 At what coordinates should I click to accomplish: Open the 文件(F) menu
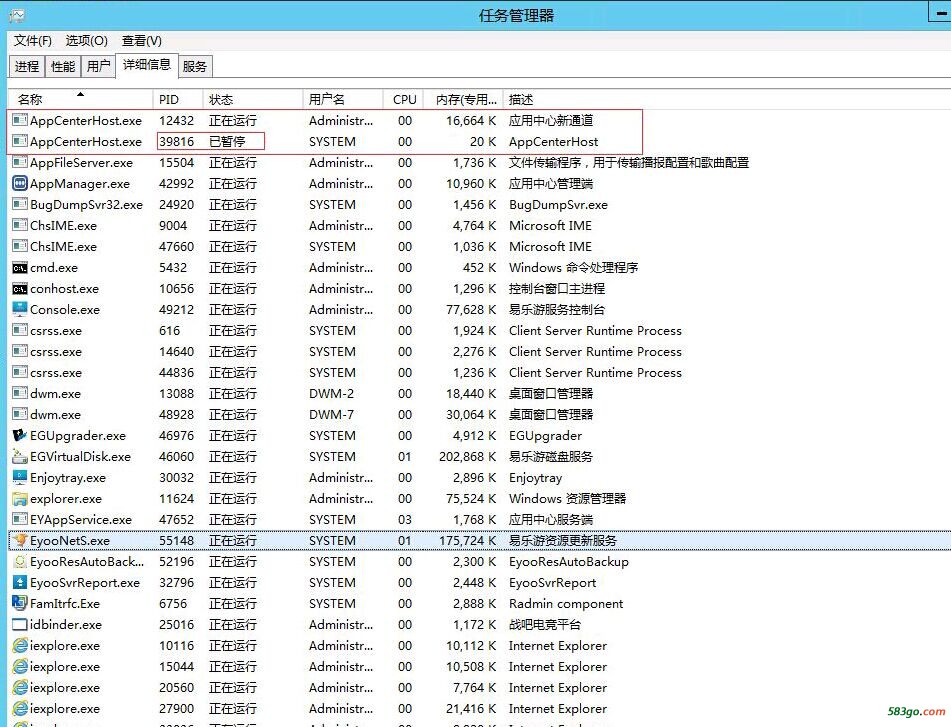point(33,41)
